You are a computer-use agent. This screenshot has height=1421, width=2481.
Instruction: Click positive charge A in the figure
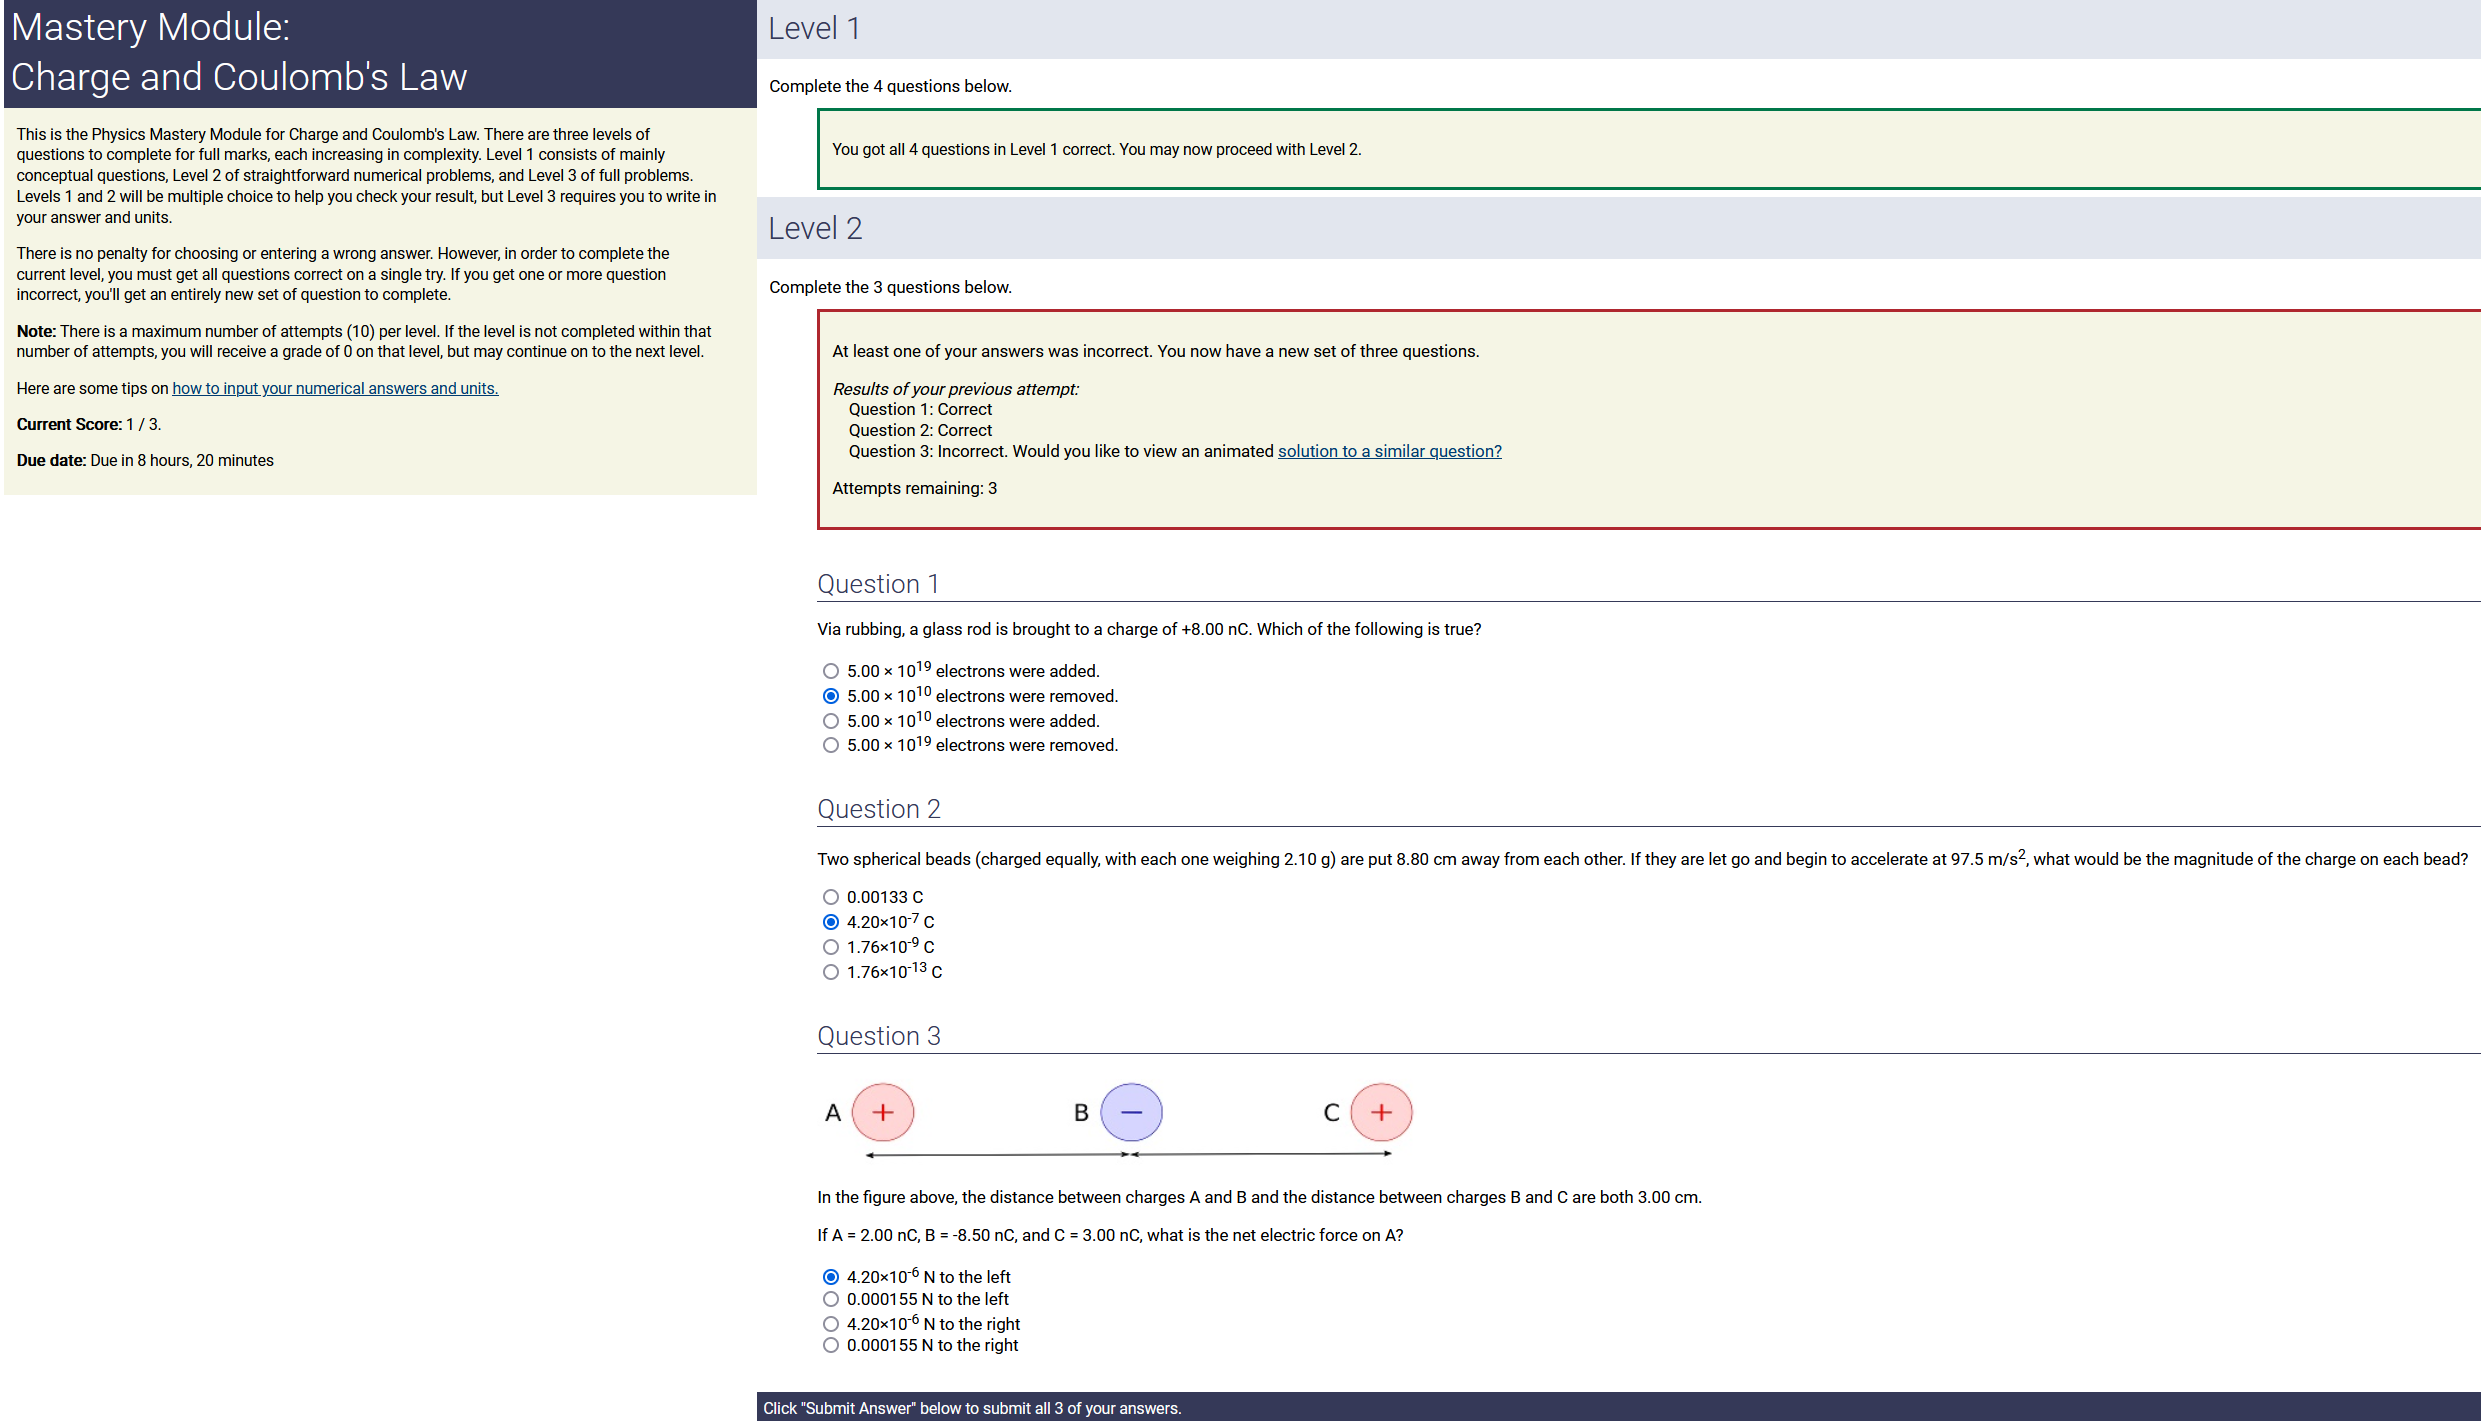point(882,1112)
